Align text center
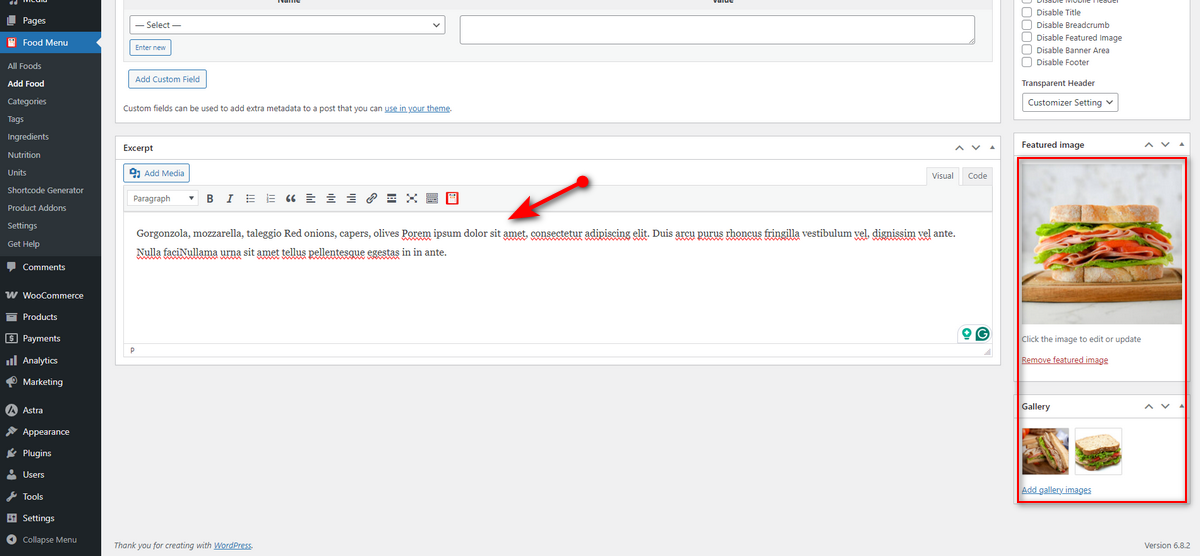 [331, 199]
